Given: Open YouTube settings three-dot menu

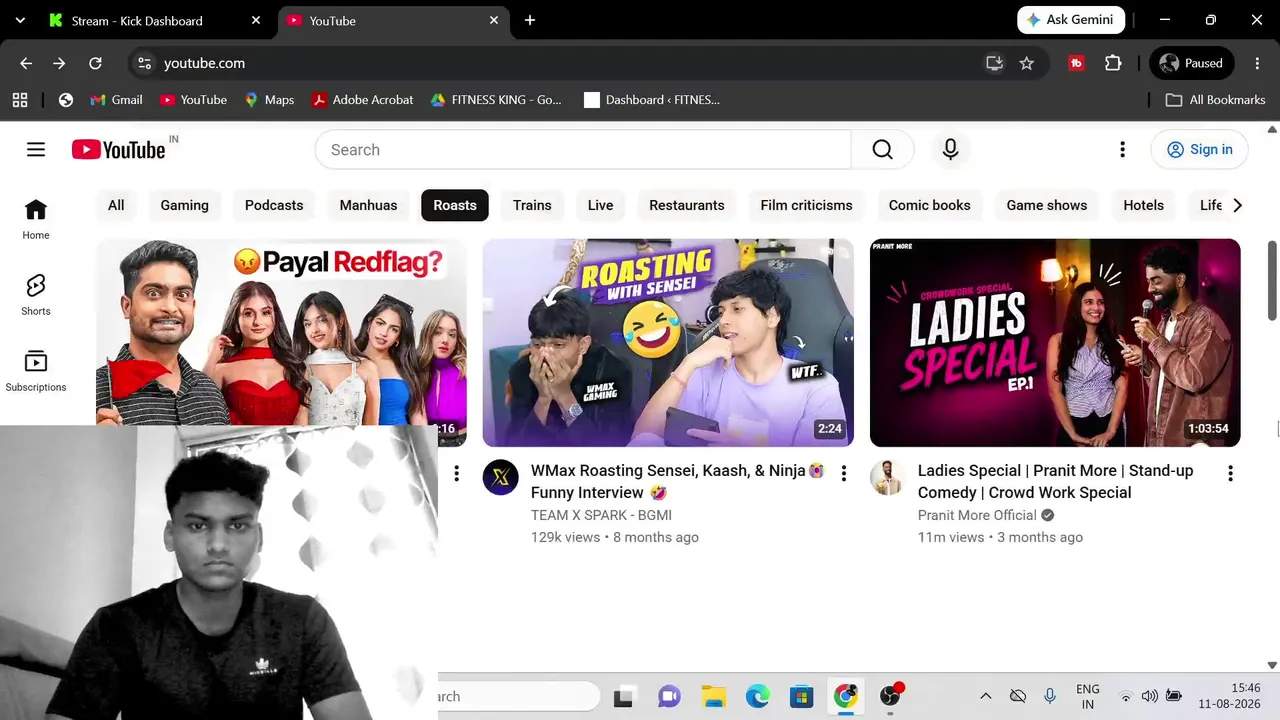Looking at the screenshot, I should coord(1122,149).
